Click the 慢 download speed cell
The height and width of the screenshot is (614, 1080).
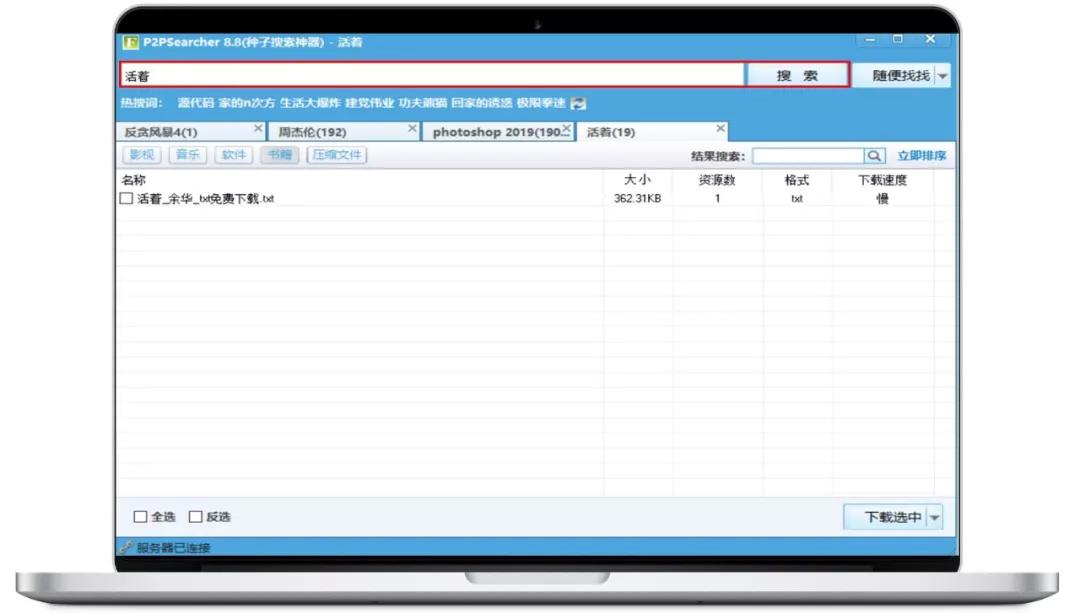[882, 198]
